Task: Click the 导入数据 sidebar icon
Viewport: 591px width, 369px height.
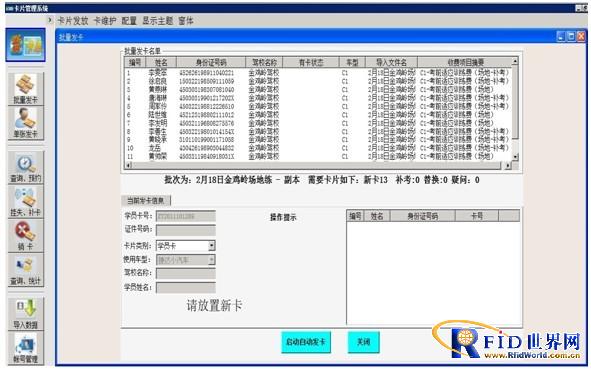Action: pos(26,314)
